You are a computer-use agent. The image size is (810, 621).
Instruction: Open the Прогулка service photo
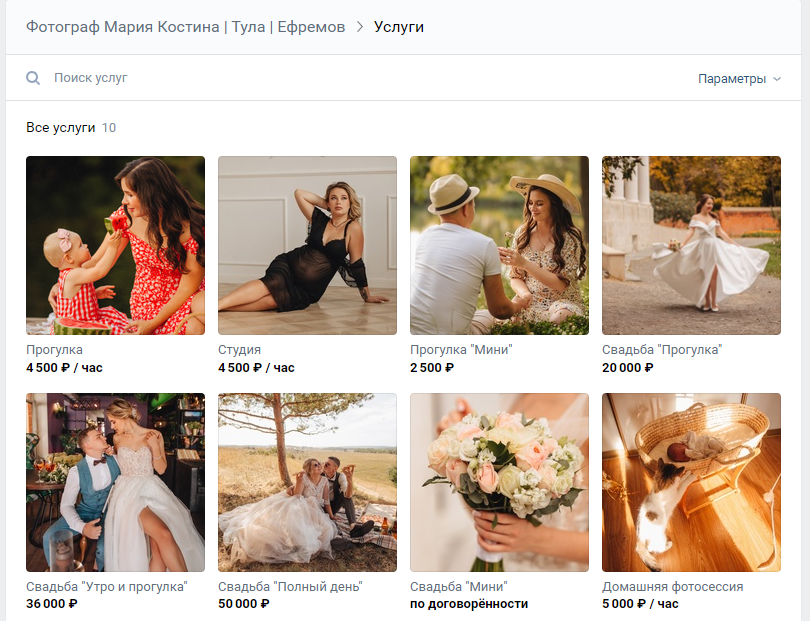click(x=115, y=245)
